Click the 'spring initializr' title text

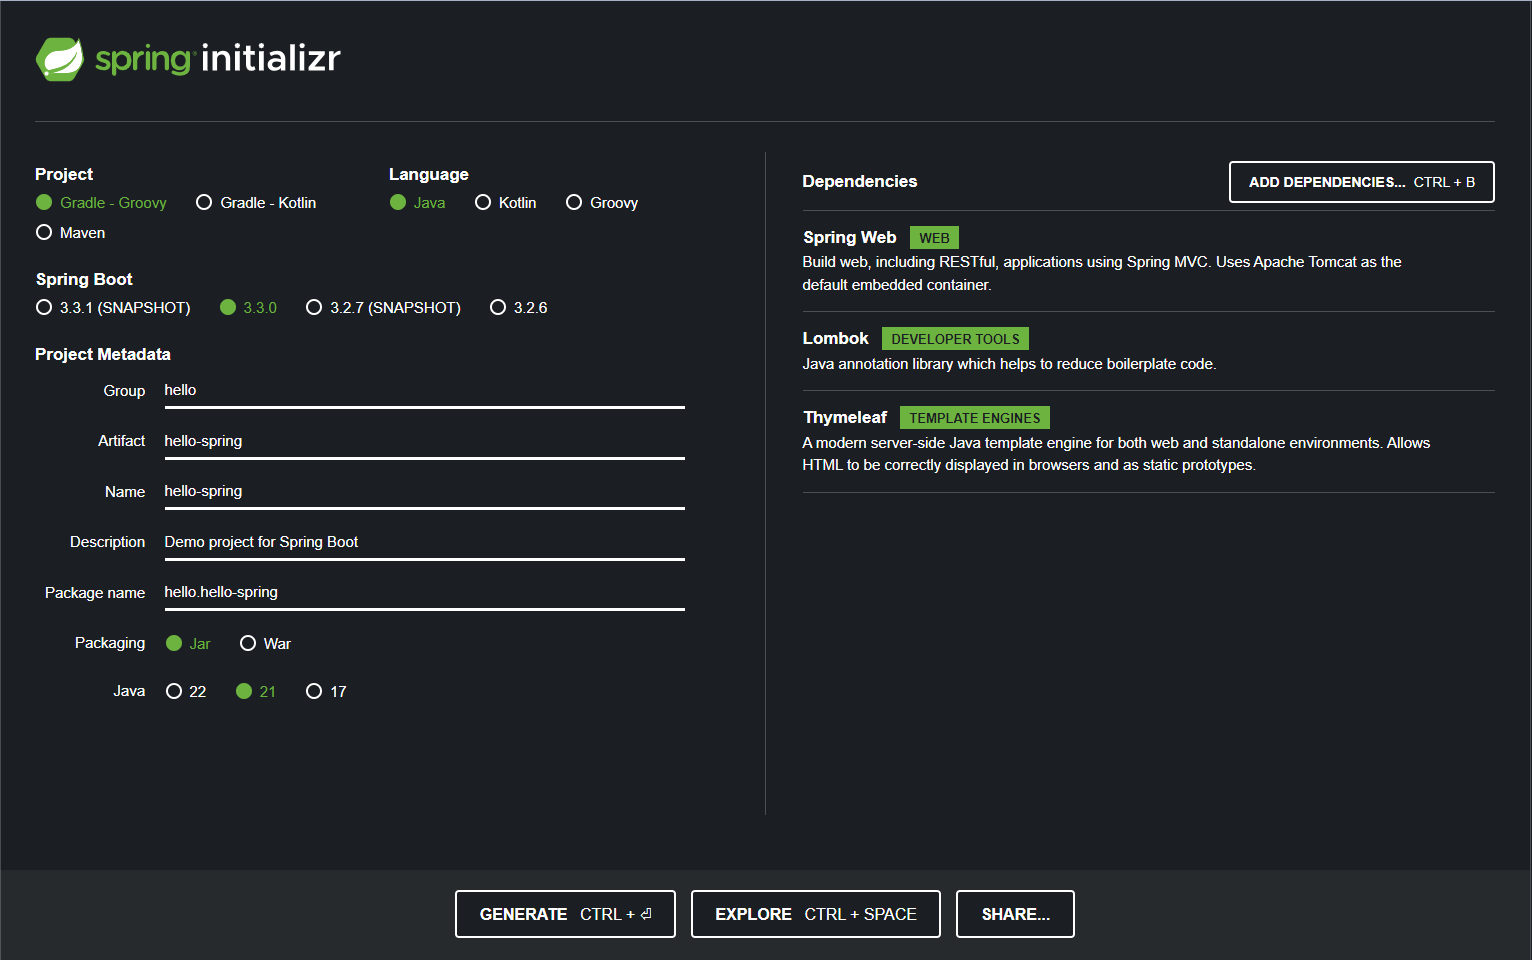[218, 59]
